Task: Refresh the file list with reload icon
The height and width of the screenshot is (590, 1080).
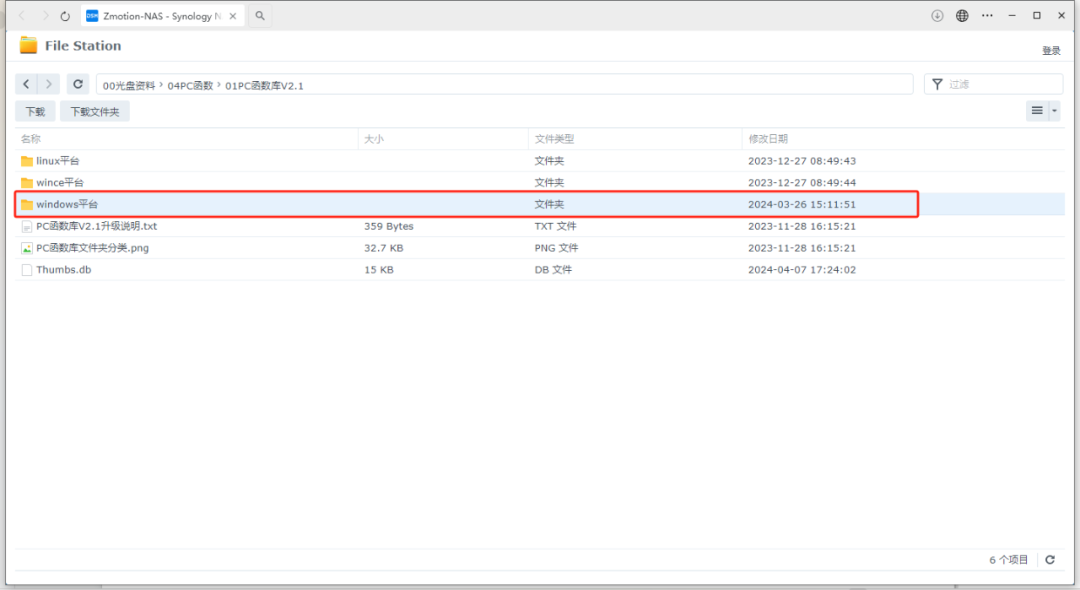Action: (77, 84)
